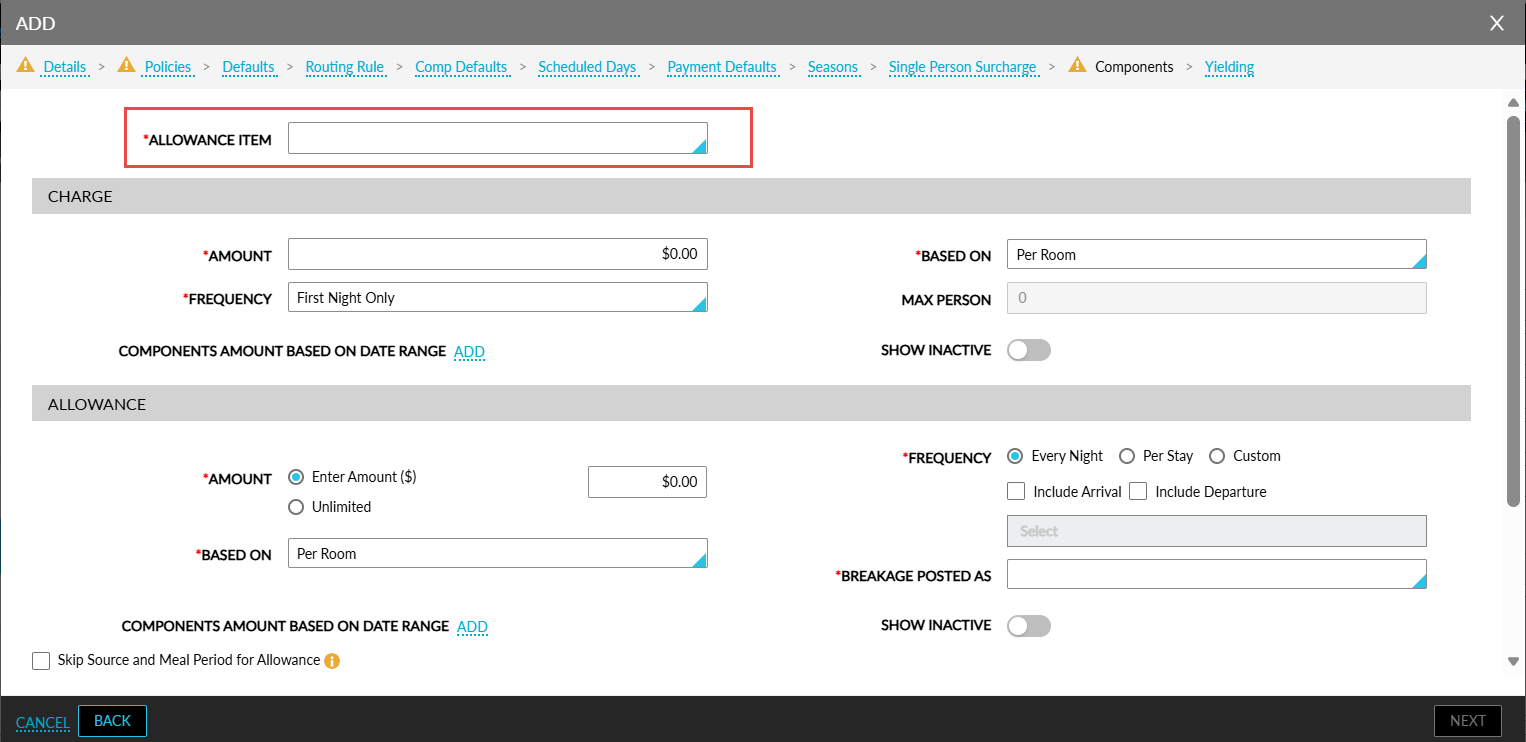Viewport: 1526px width, 742px height.
Task: Toggle Show Inactive in Allowance section
Action: pyautogui.click(x=1029, y=625)
